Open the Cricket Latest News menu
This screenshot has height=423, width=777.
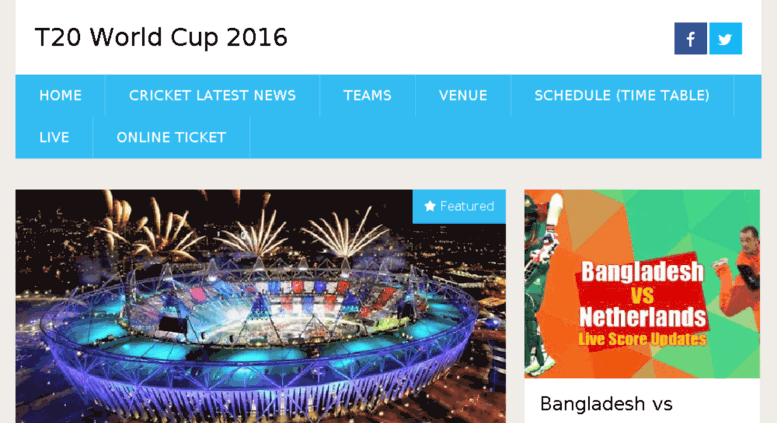click(x=213, y=96)
